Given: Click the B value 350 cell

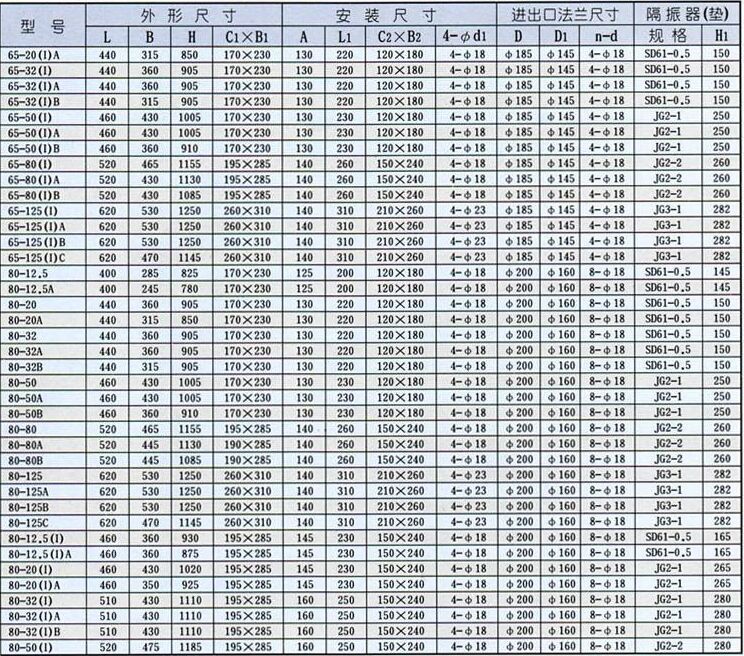Looking at the screenshot, I should click(149, 584).
